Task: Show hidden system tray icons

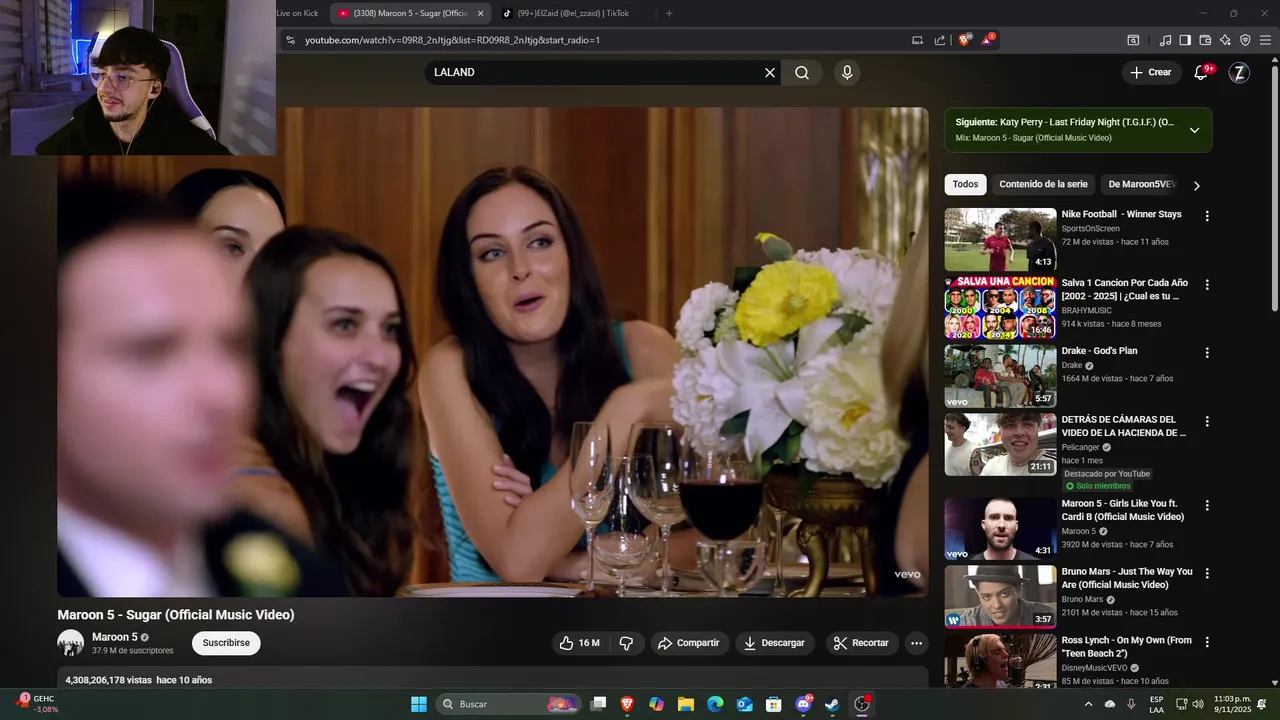Action: pyautogui.click(x=1088, y=704)
